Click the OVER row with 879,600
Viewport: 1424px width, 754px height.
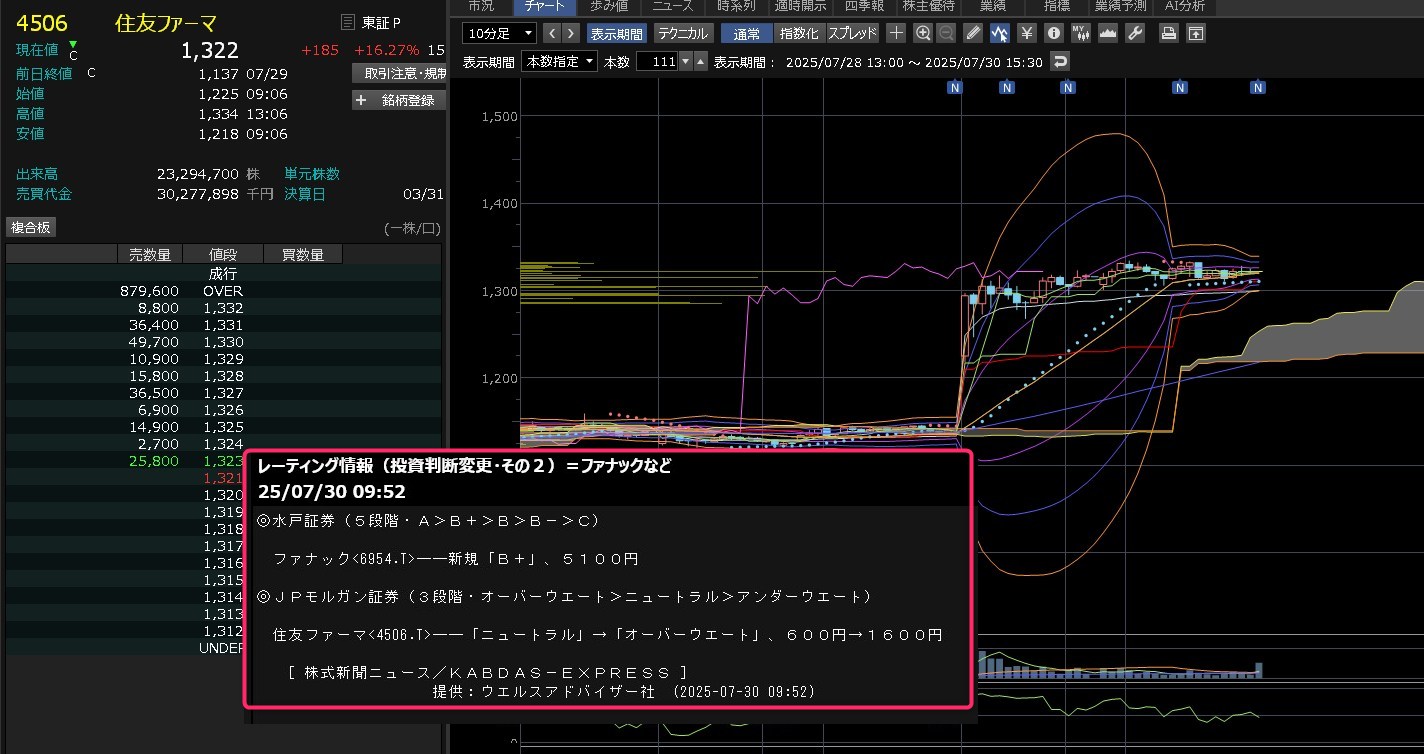click(223, 291)
